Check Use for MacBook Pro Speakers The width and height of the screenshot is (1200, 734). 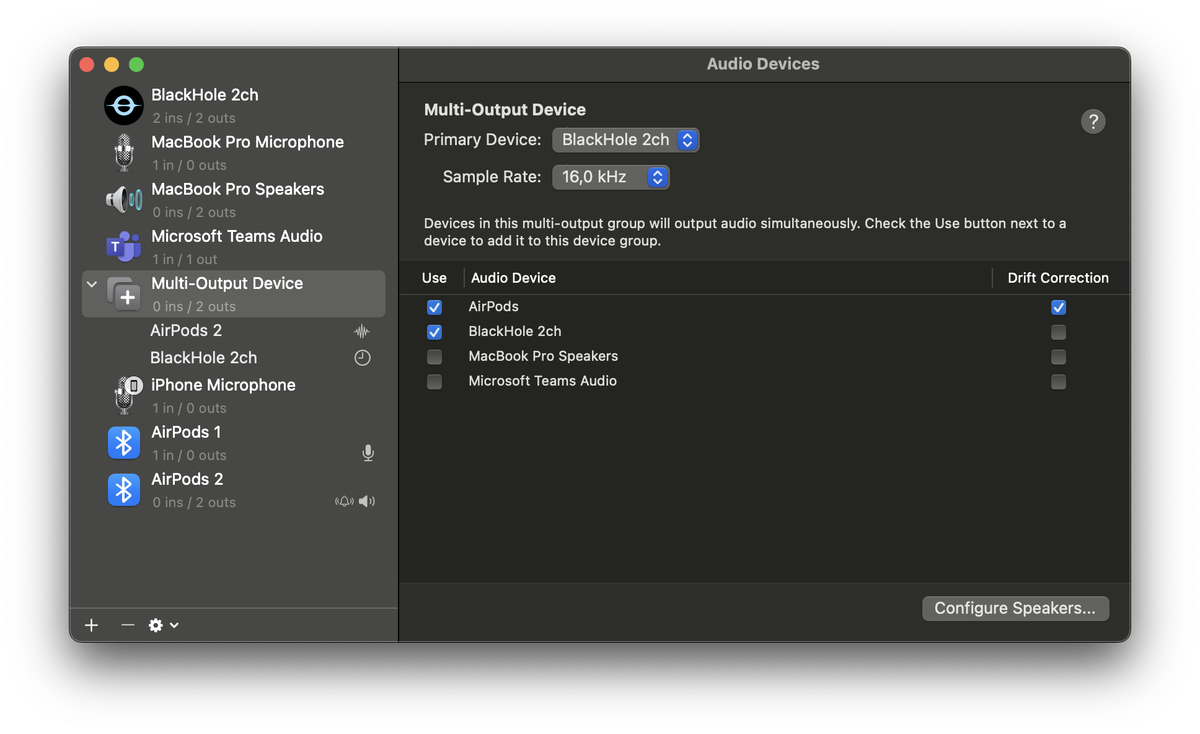point(434,357)
